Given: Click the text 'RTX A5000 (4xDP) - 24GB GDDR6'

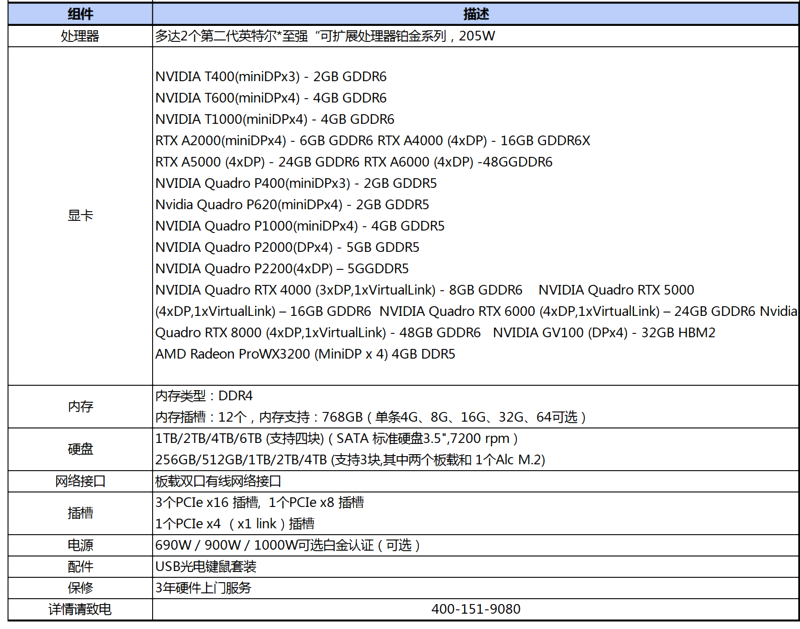Looking at the screenshot, I should [257, 162].
